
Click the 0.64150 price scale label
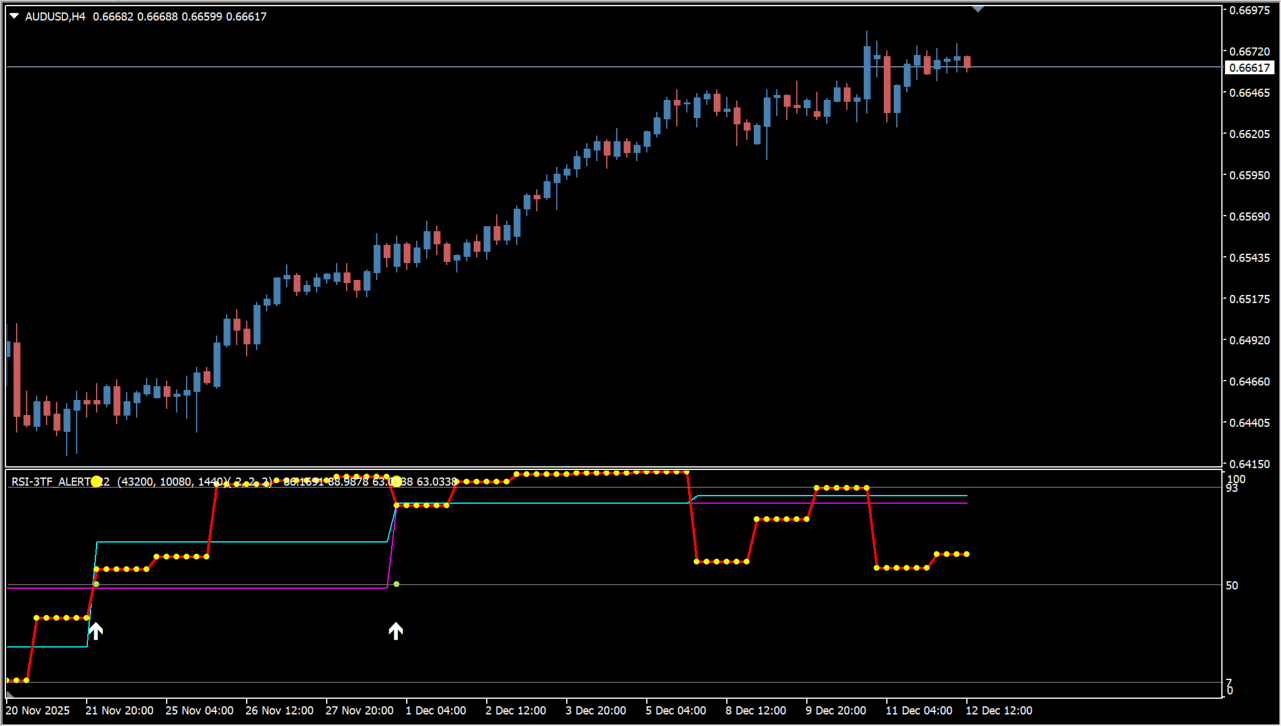1248,464
